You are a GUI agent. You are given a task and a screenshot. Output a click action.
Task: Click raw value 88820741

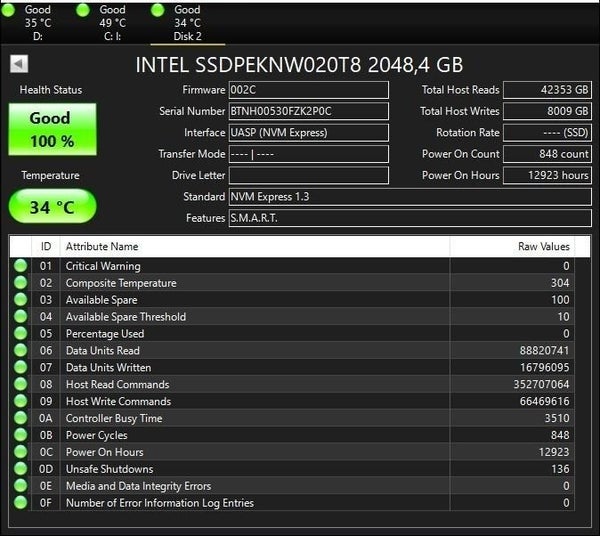[544, 350]
